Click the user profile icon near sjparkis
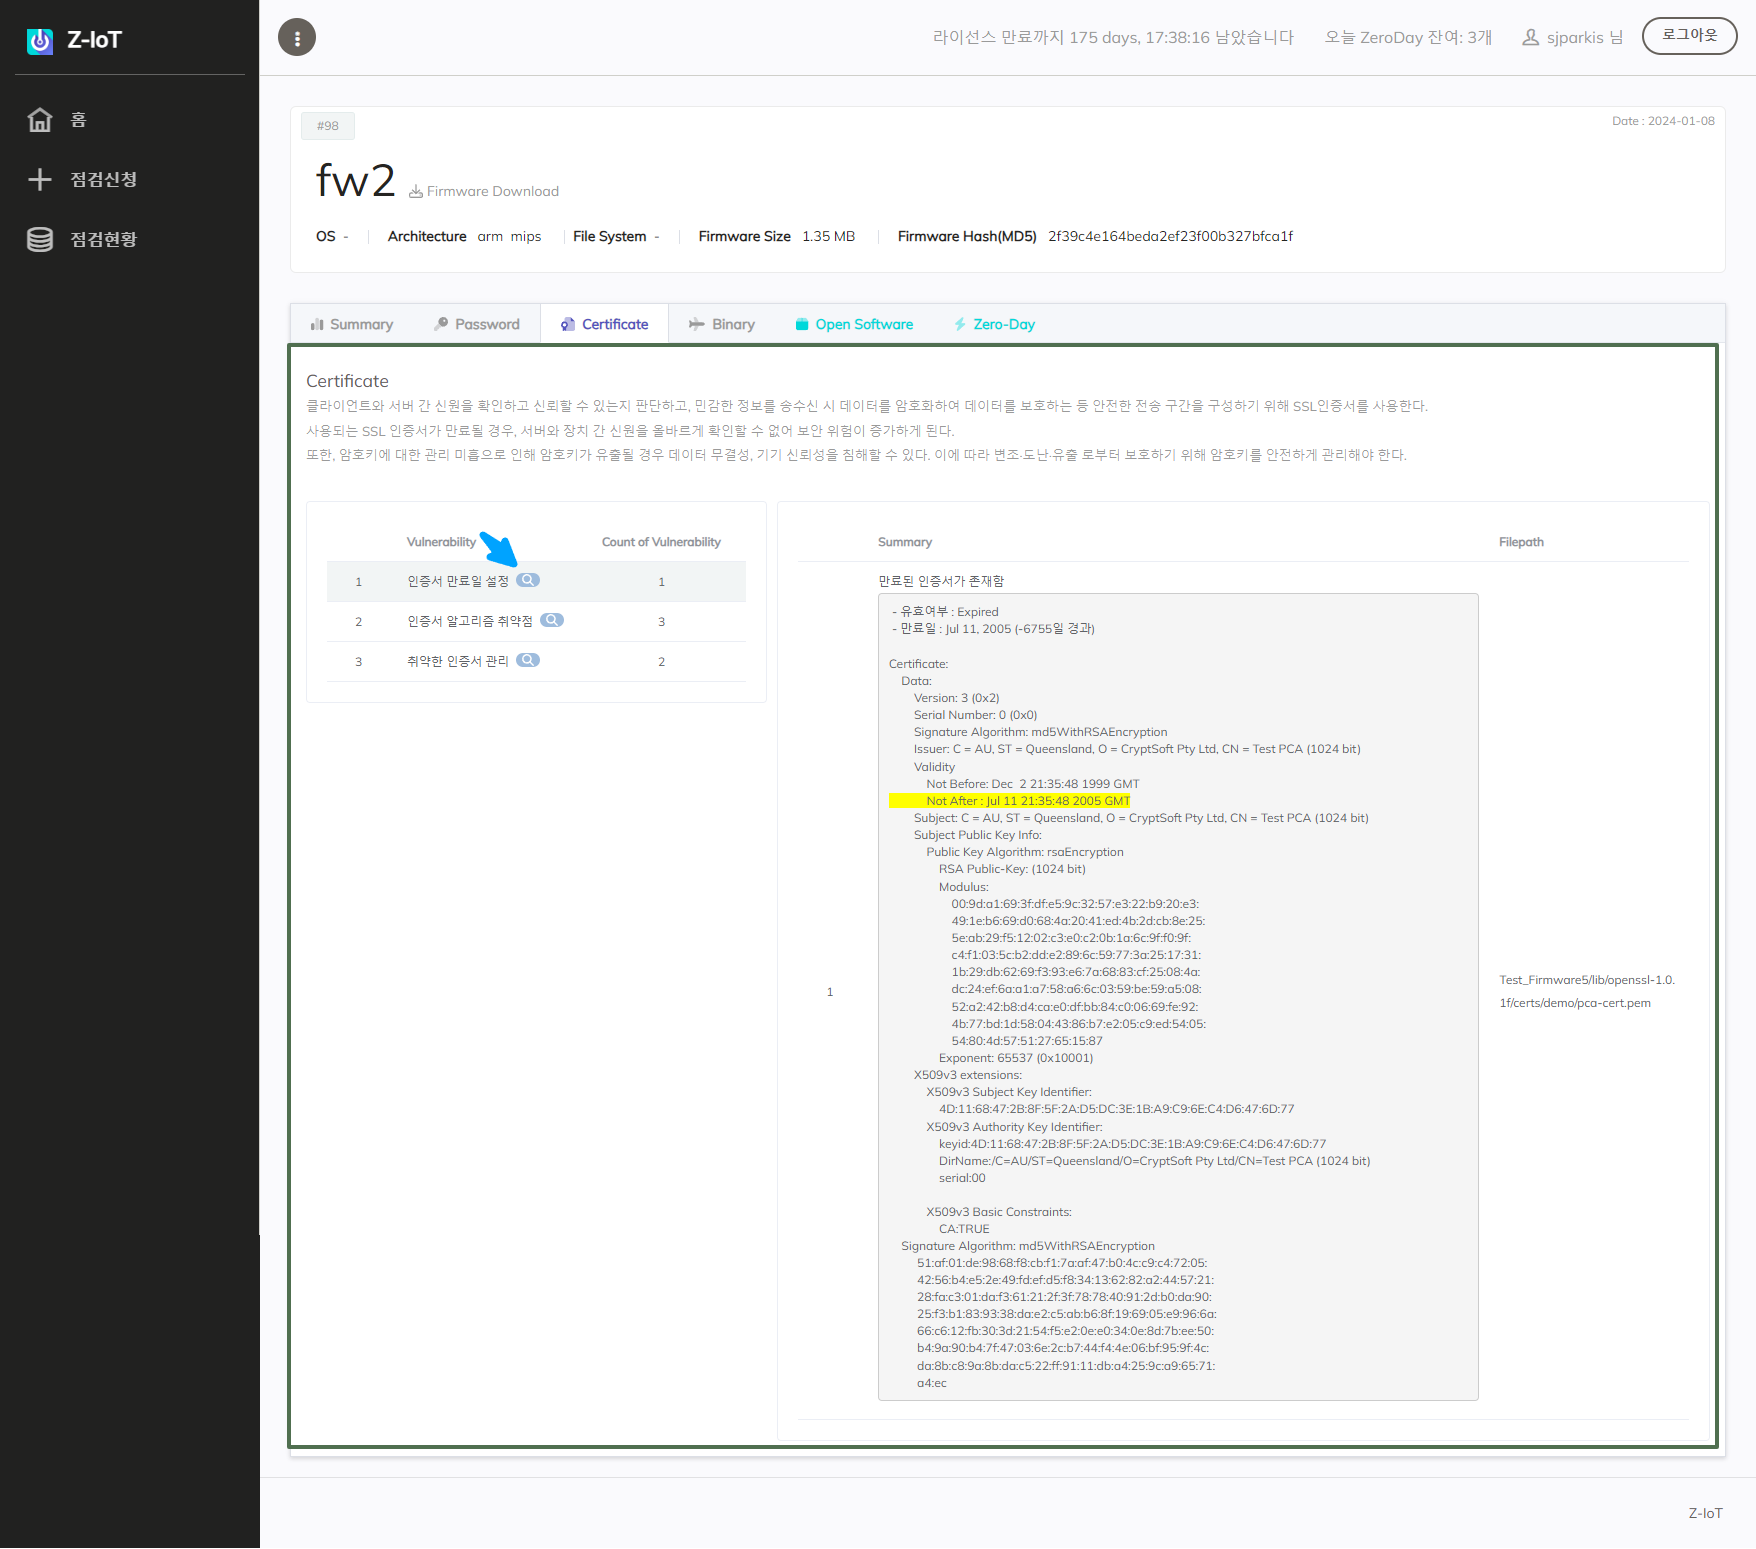1756x1549 pixels. (x=1530, y=38)
